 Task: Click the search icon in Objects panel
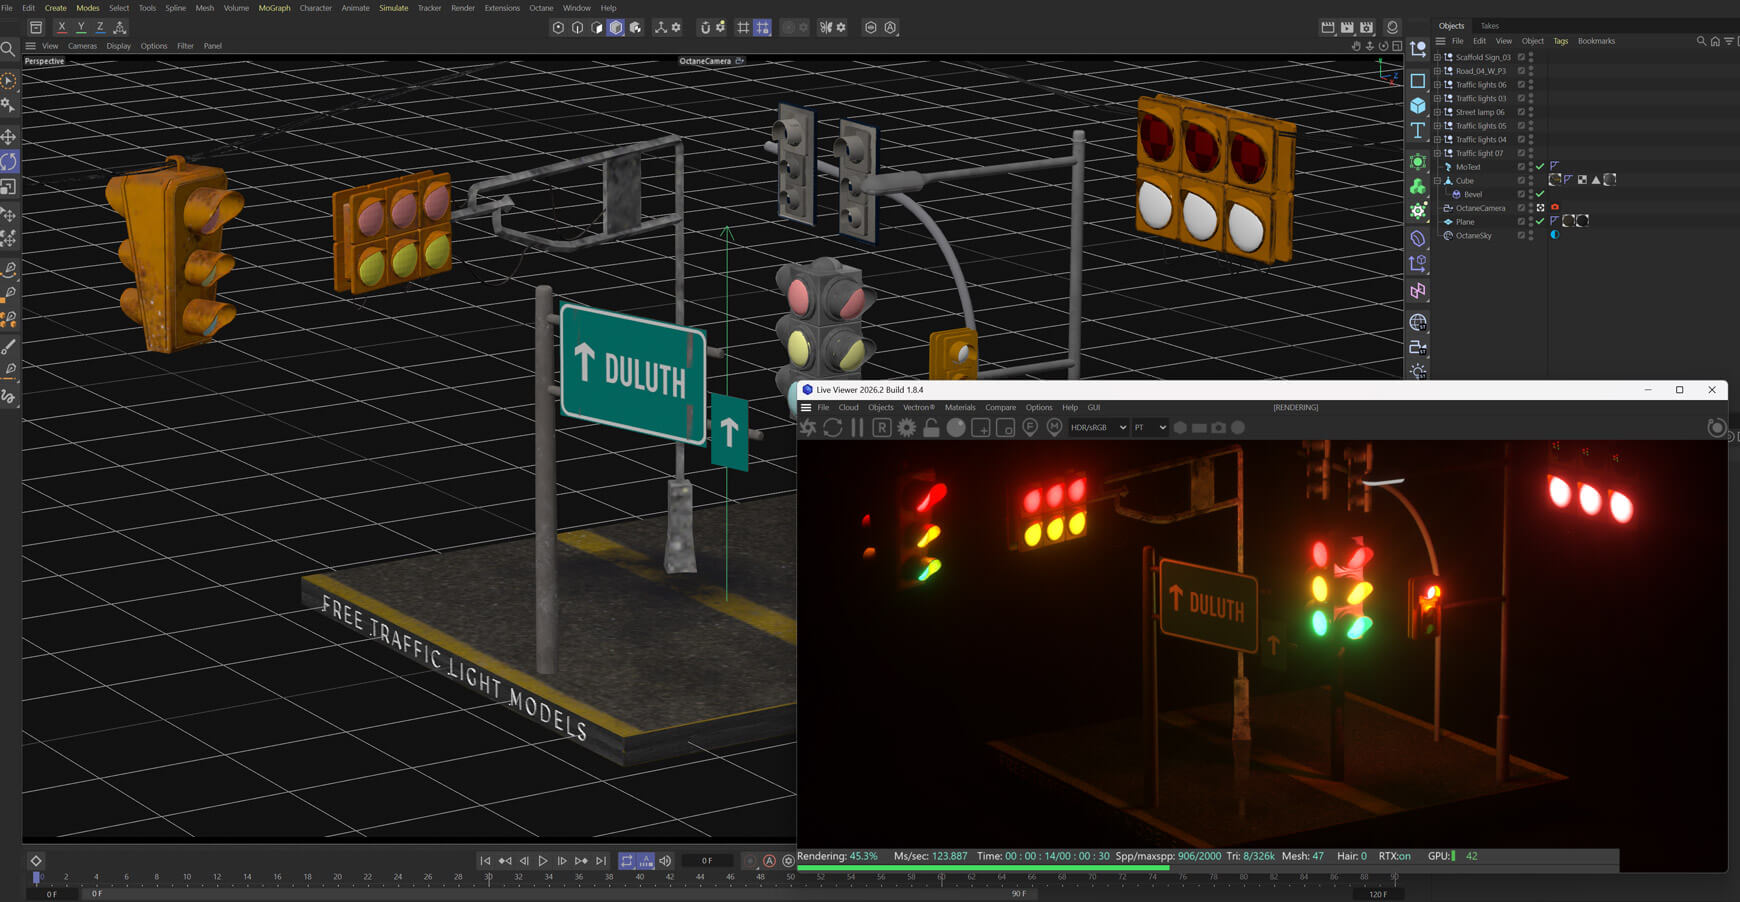(x=1701, y=41)
